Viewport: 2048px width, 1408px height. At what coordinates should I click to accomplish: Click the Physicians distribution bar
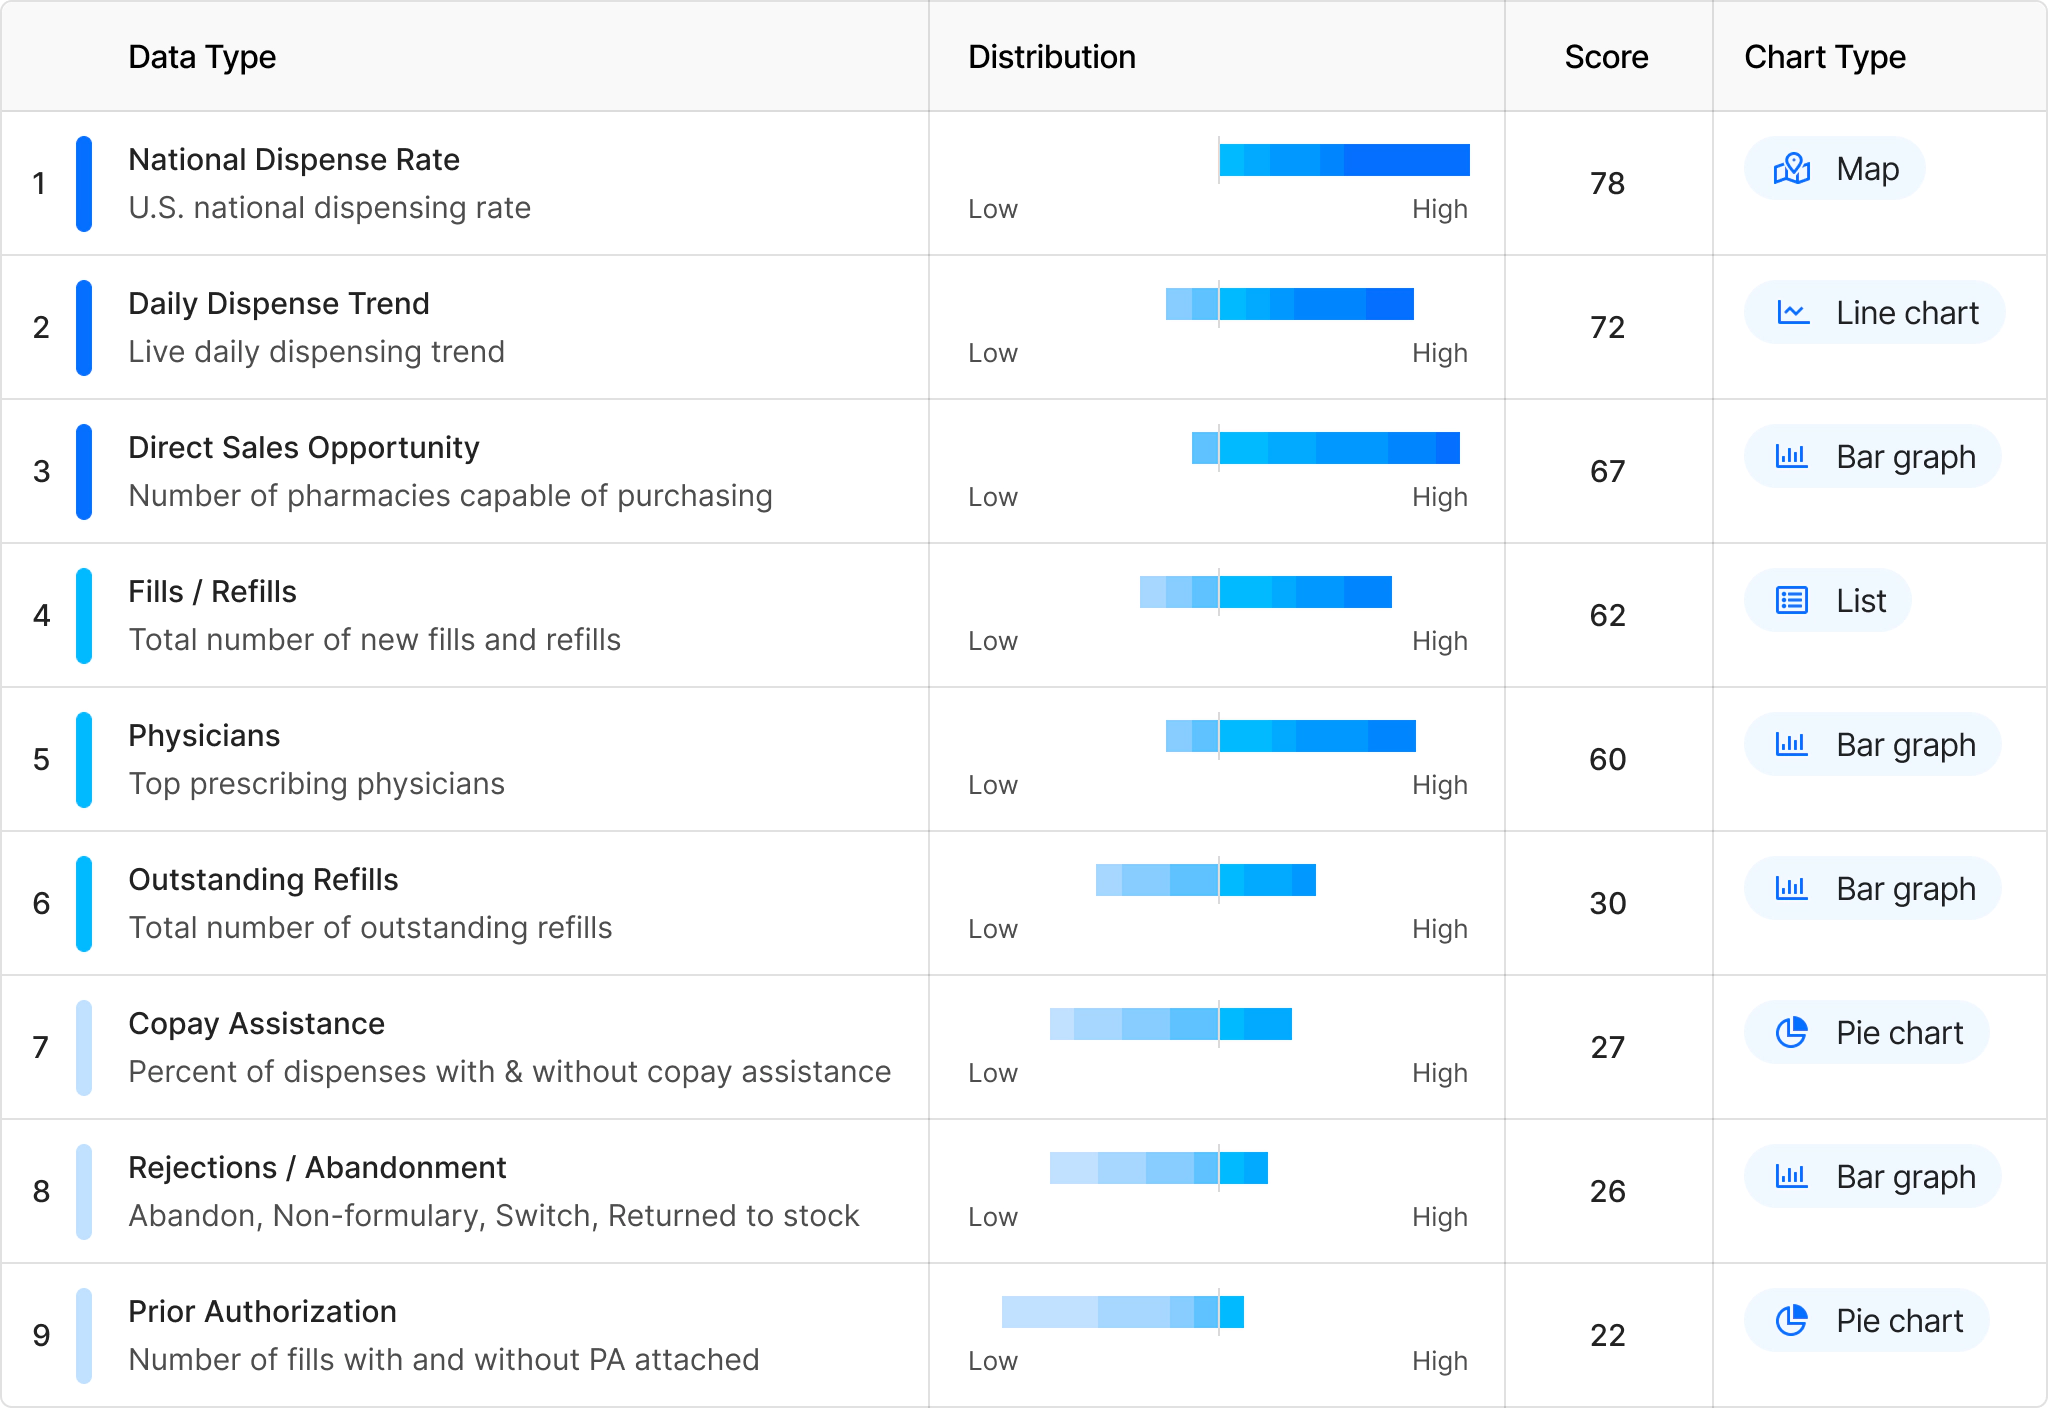point(1291,736)
